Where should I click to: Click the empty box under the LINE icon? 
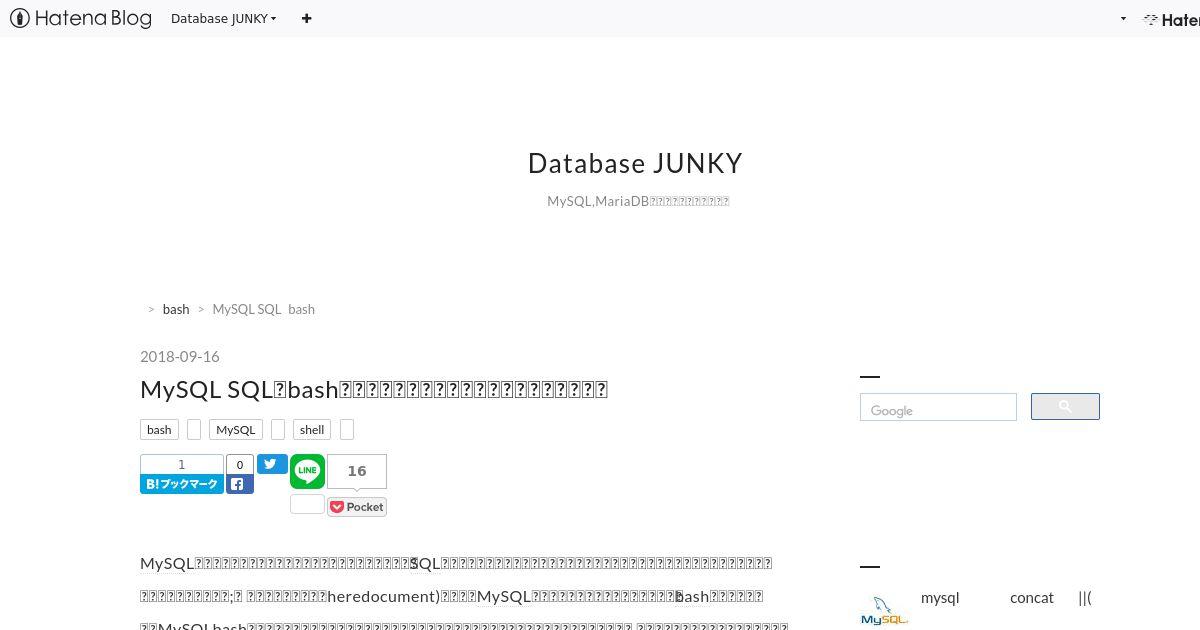pyautogui.click(x=307, y=504)
